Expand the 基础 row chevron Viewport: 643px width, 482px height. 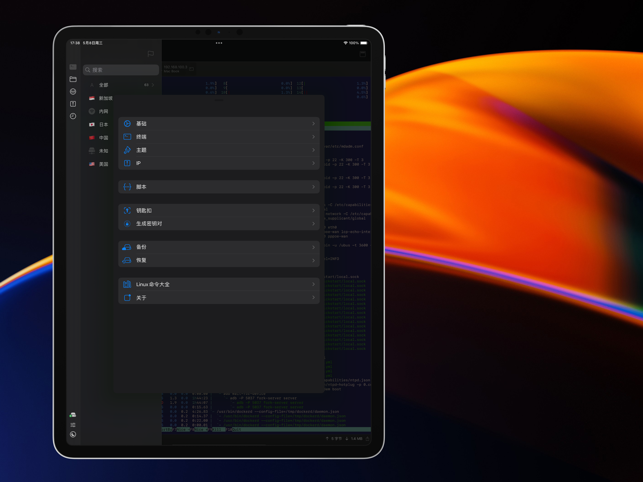click(313, 123)
